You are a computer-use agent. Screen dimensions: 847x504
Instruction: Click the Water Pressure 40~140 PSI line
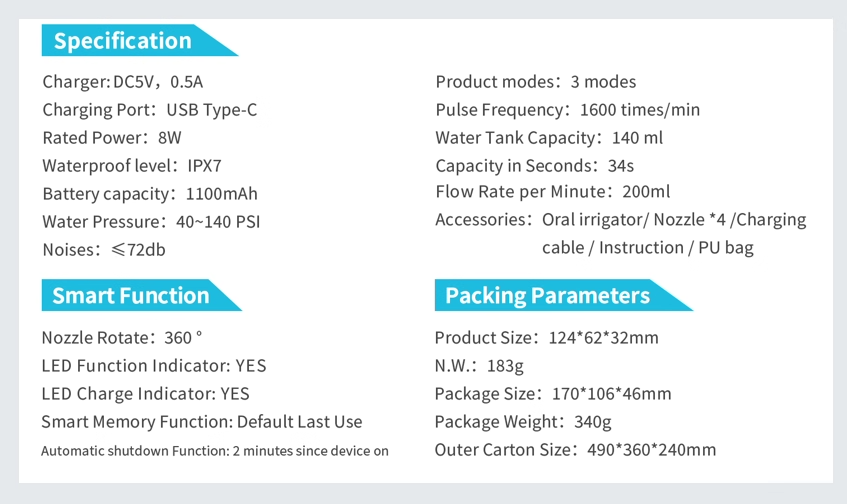click(151, 222)
